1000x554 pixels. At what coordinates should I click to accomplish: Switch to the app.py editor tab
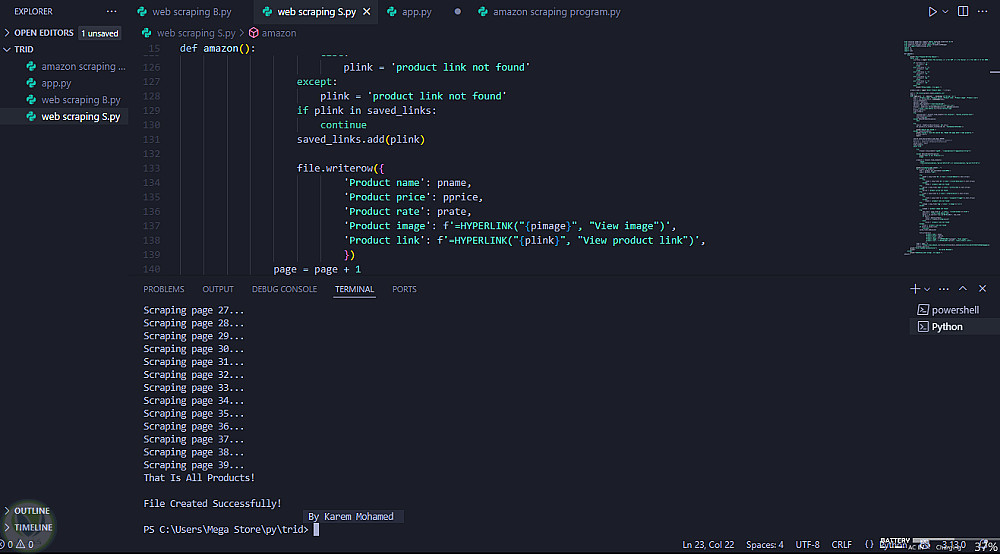coord(416,11)
